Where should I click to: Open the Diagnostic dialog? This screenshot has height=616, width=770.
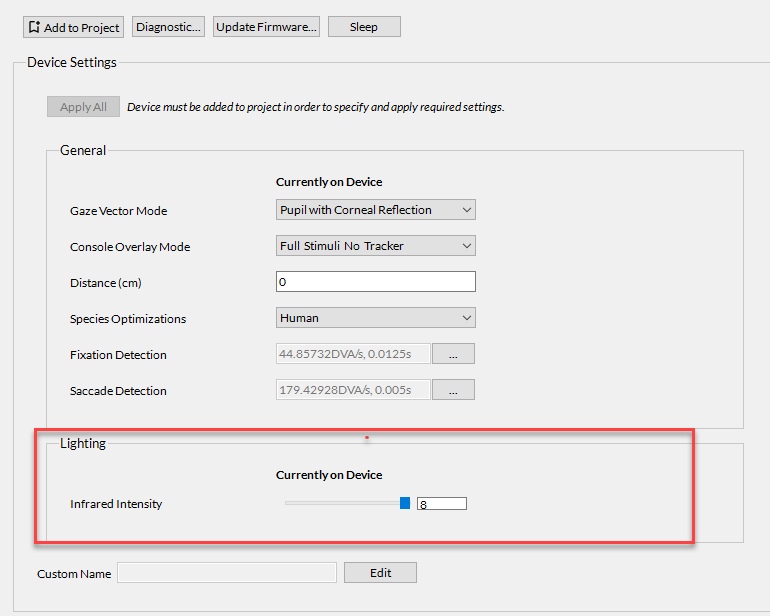[x=169, y=27]
